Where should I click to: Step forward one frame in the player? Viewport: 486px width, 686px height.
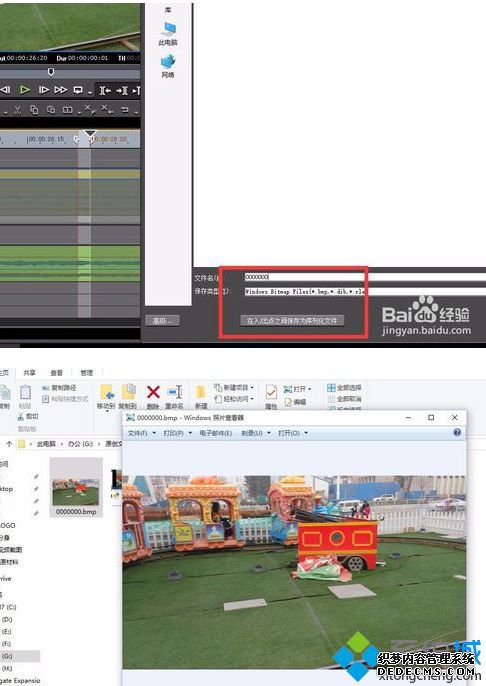click(x=43, y=90)
